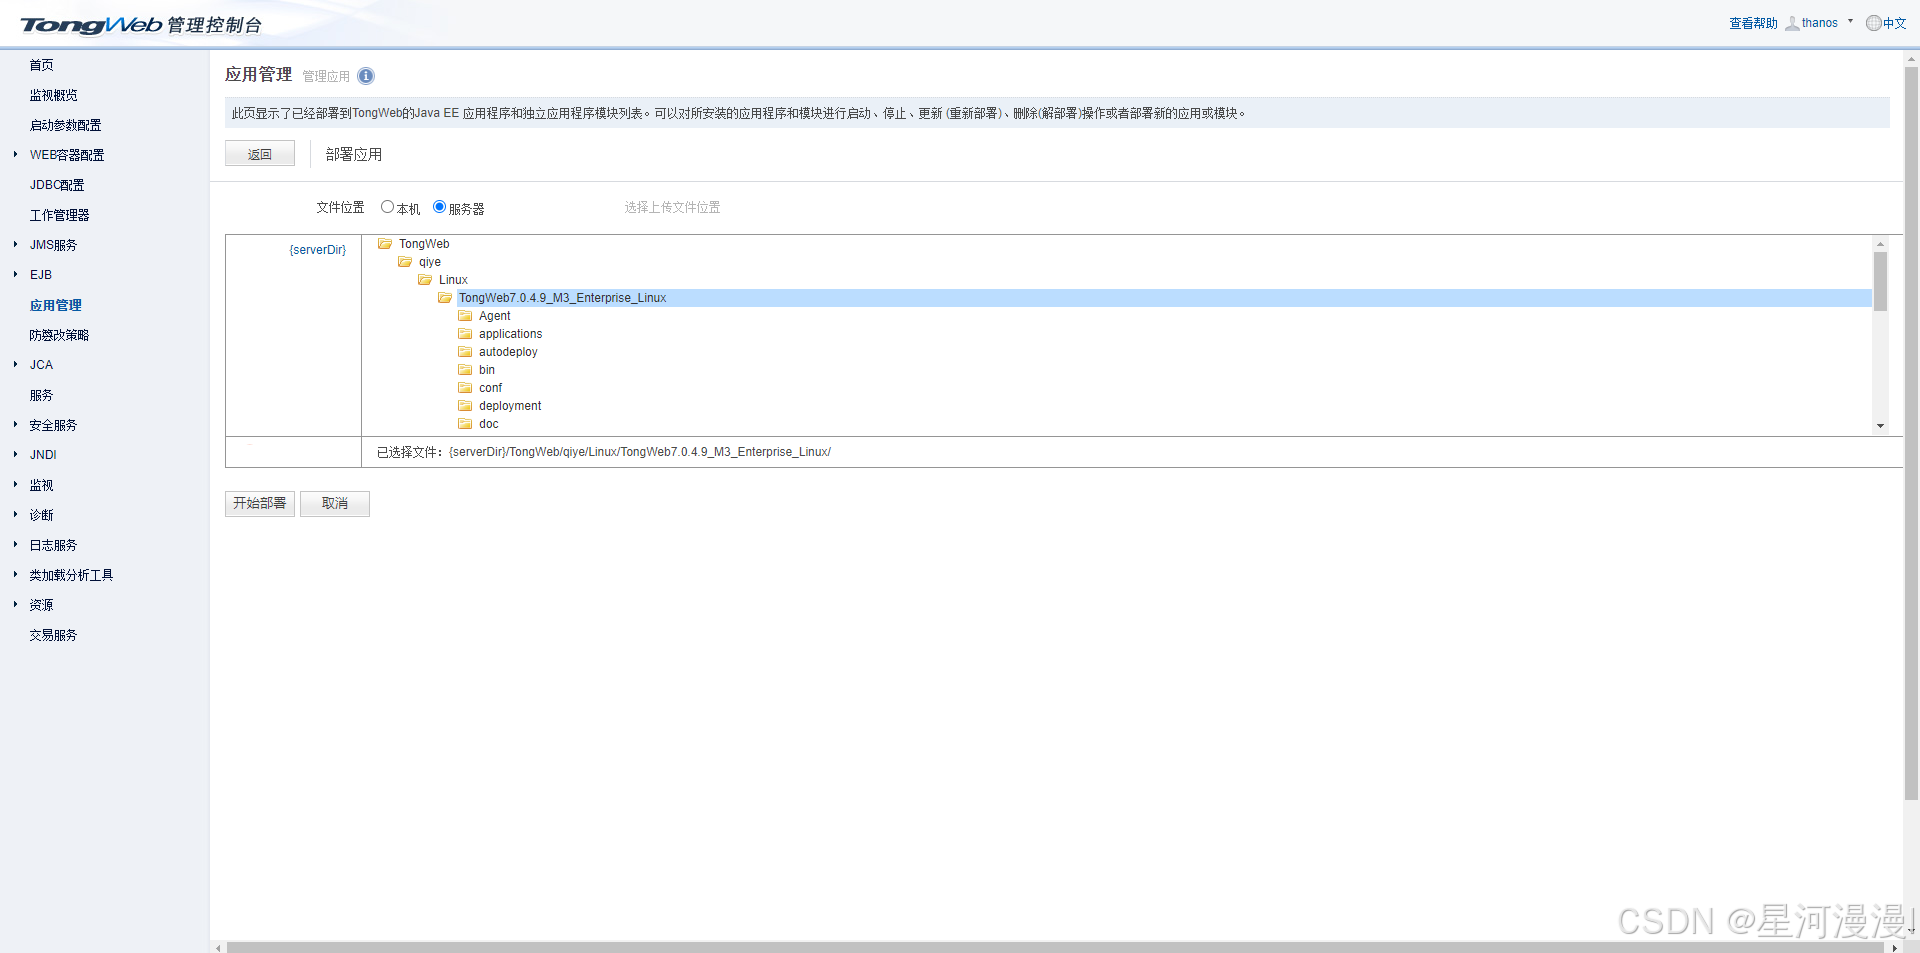Select the 服务器 file location radio
The height and width of the screenshot is (953, 1920).
(x=439, y=207)
